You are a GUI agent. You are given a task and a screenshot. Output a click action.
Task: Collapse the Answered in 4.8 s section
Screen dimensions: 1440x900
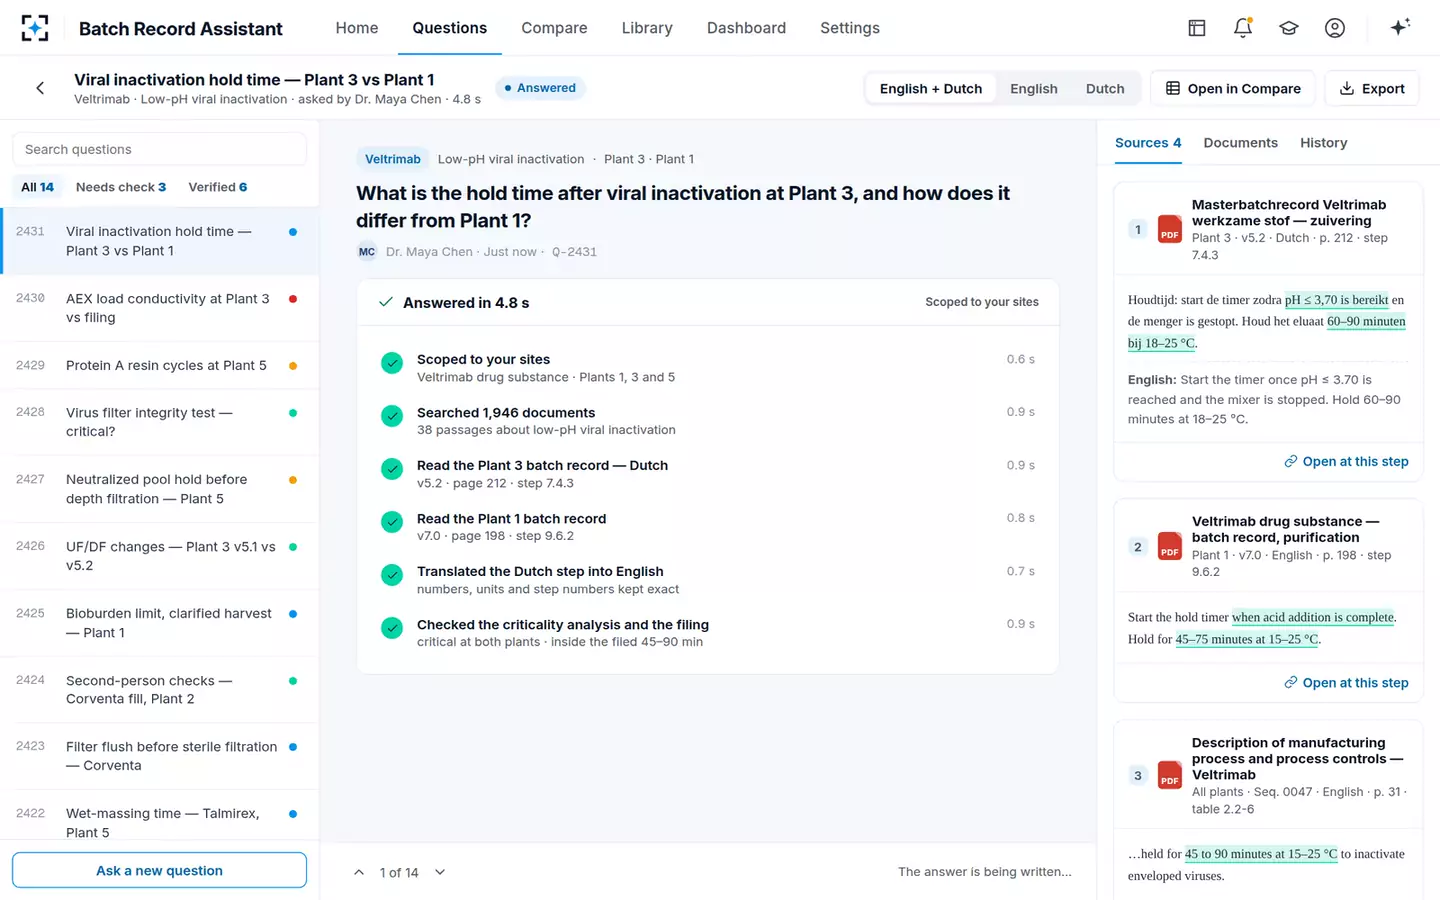click(x=707, y=302)
